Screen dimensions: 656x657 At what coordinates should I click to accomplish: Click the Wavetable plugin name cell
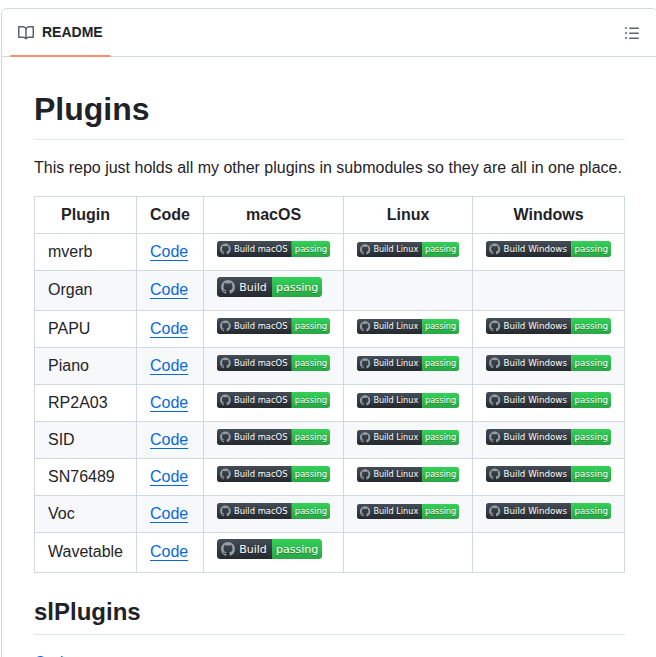[85, 552]
